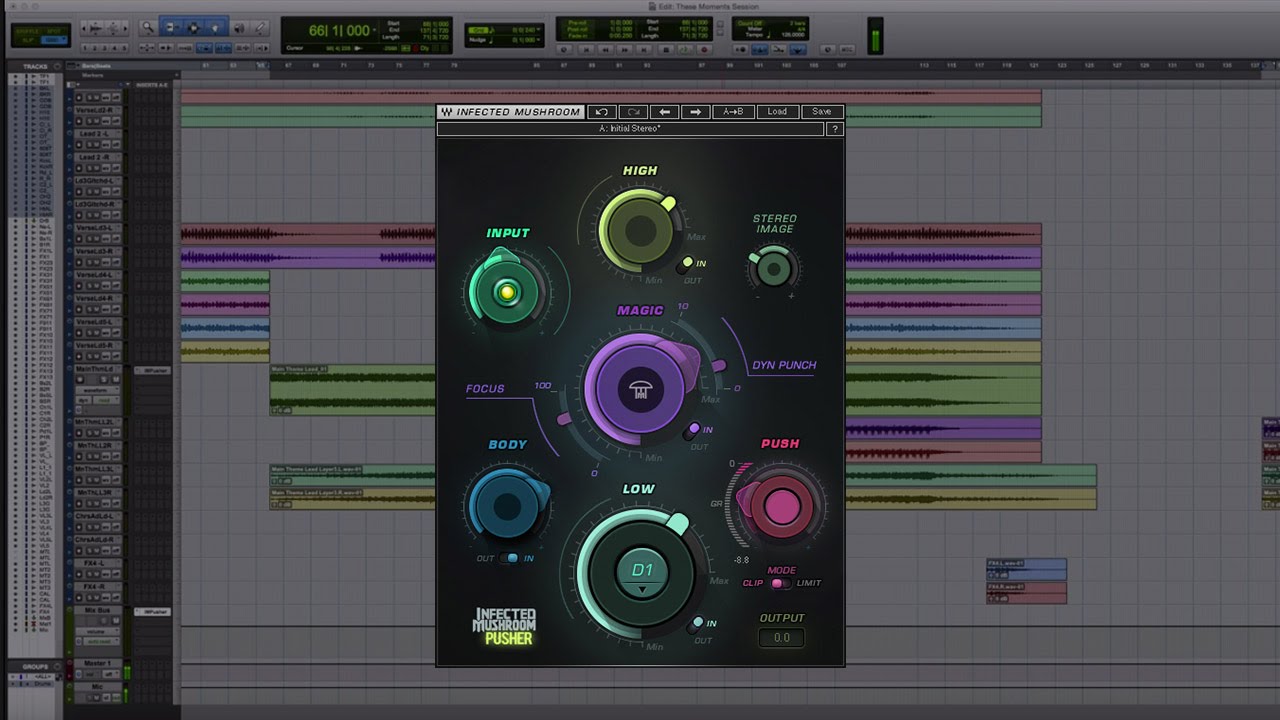Image resolution: width=1280 pixels, height=720 pixels.
Task: Select the VerseLd3-L track name
Action: pyautogui.click(x=94, y=227)
